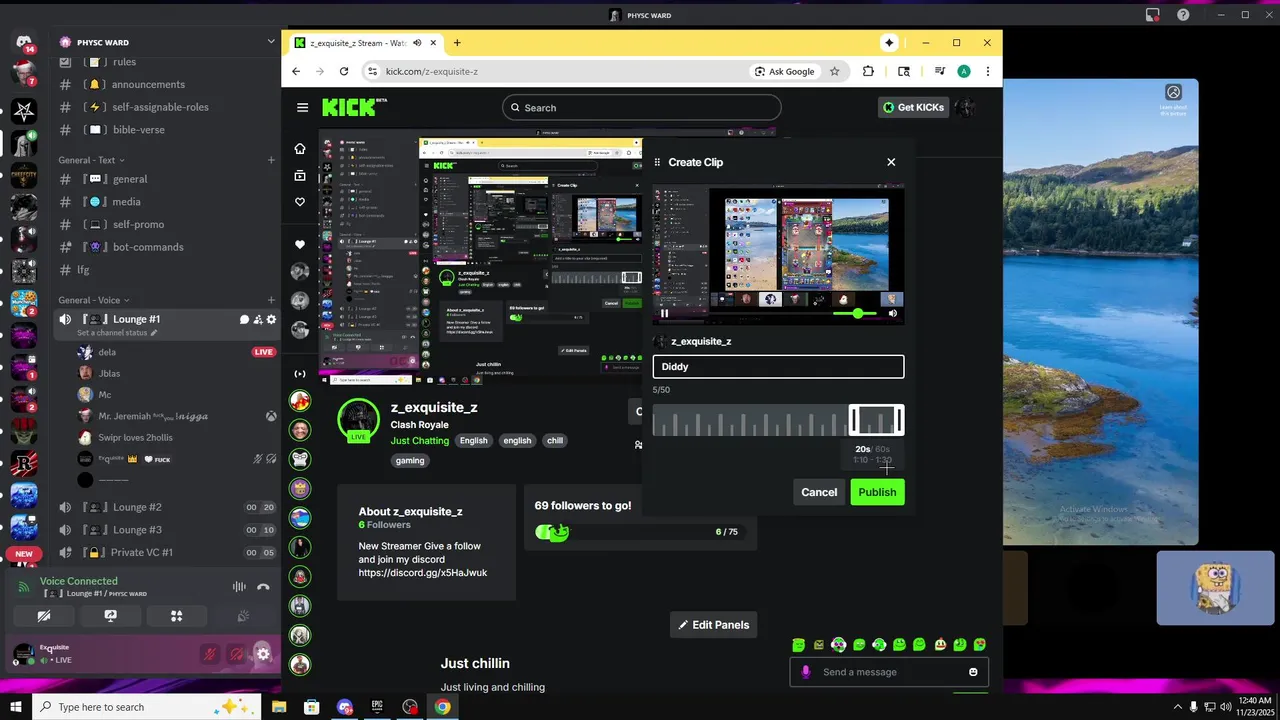Open Chrome three-dot menu

point(988,71)
